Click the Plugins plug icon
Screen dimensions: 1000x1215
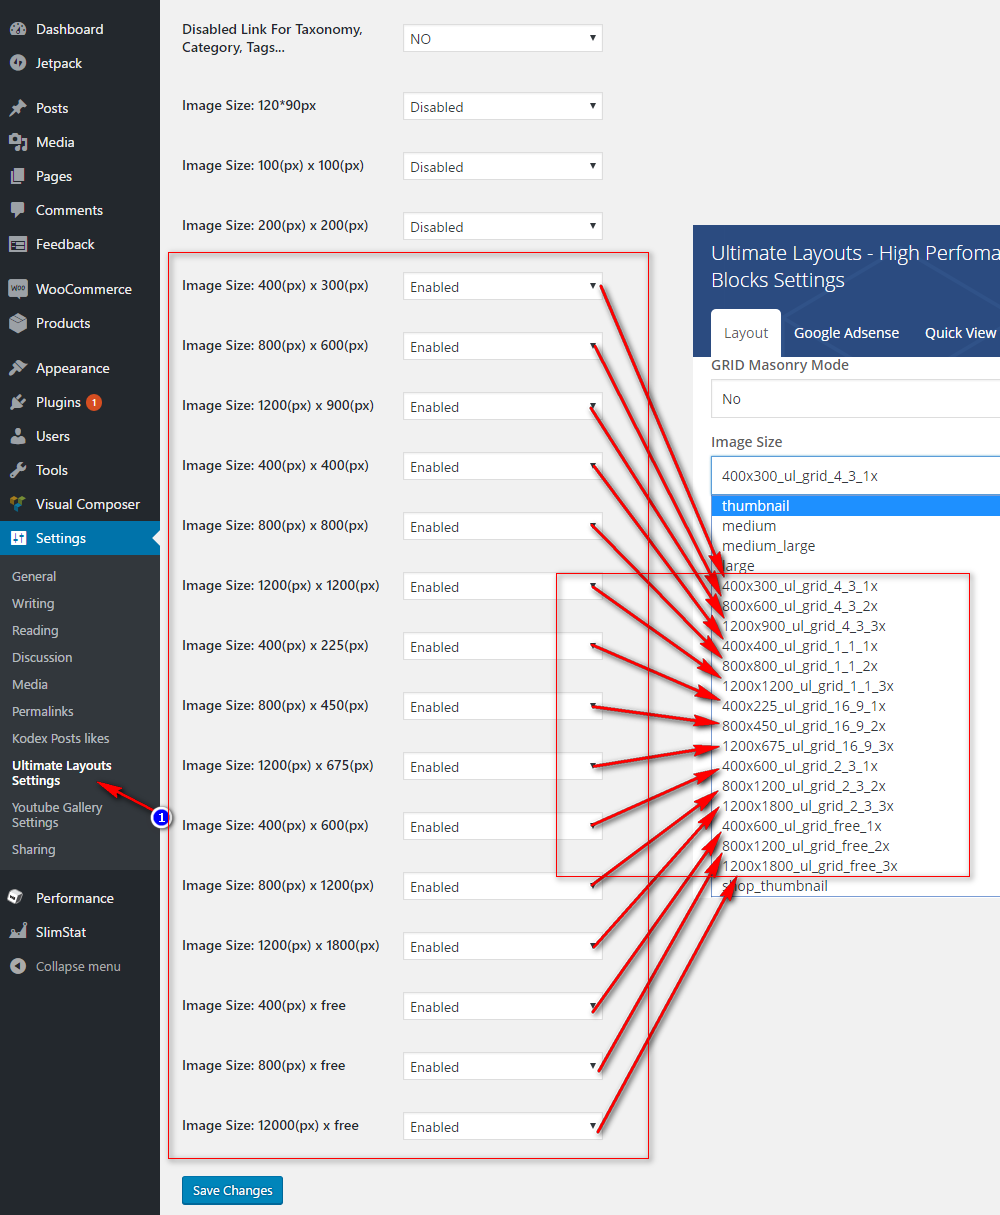click(18, 402)
